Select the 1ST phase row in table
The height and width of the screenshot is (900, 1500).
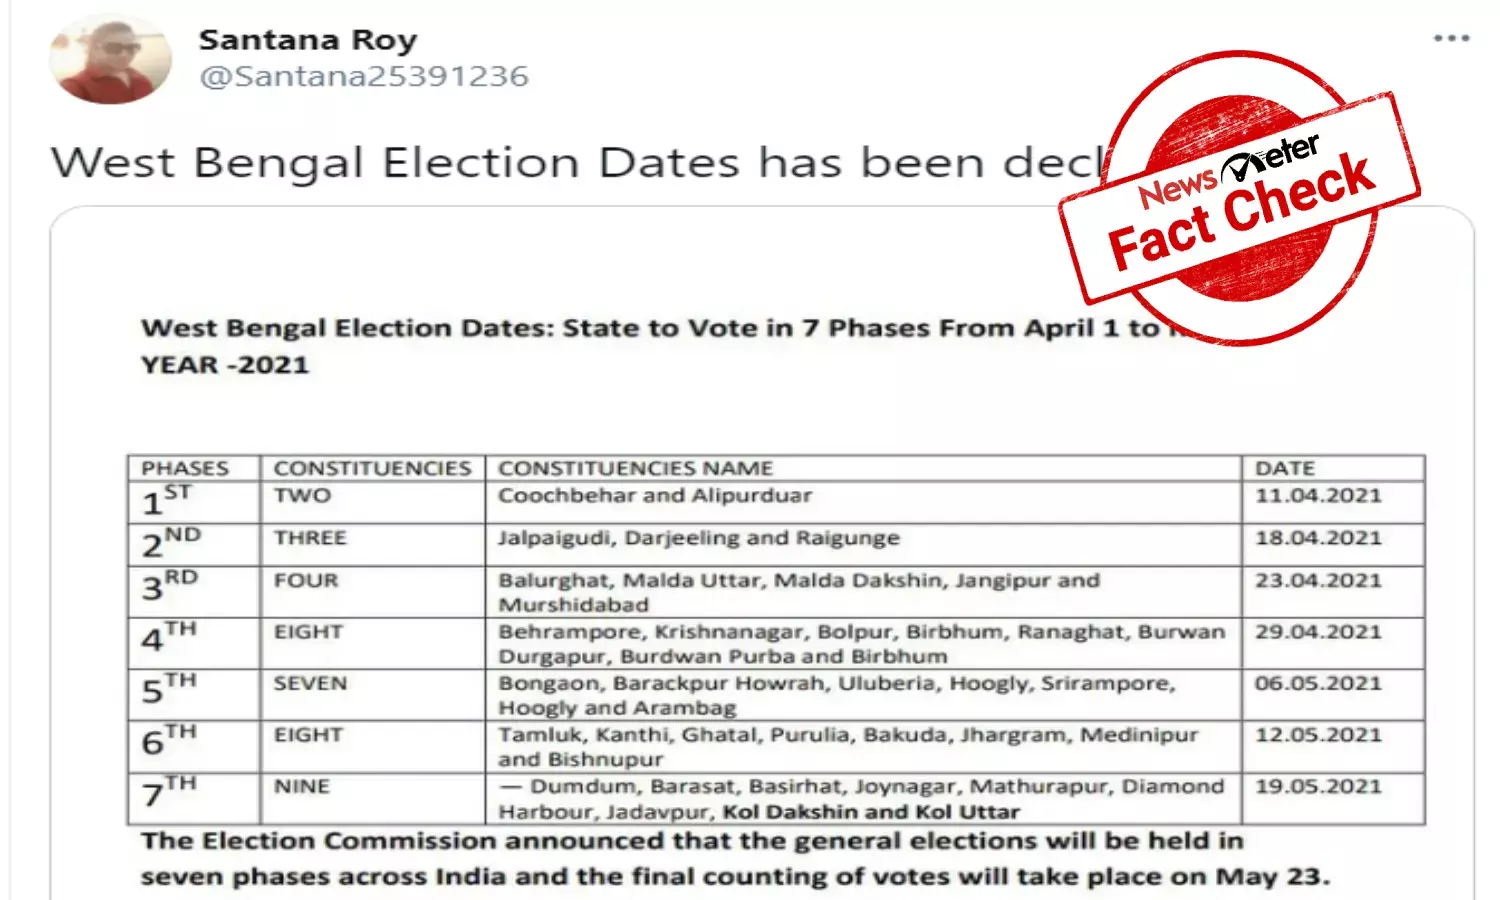(x=700, y=497)
